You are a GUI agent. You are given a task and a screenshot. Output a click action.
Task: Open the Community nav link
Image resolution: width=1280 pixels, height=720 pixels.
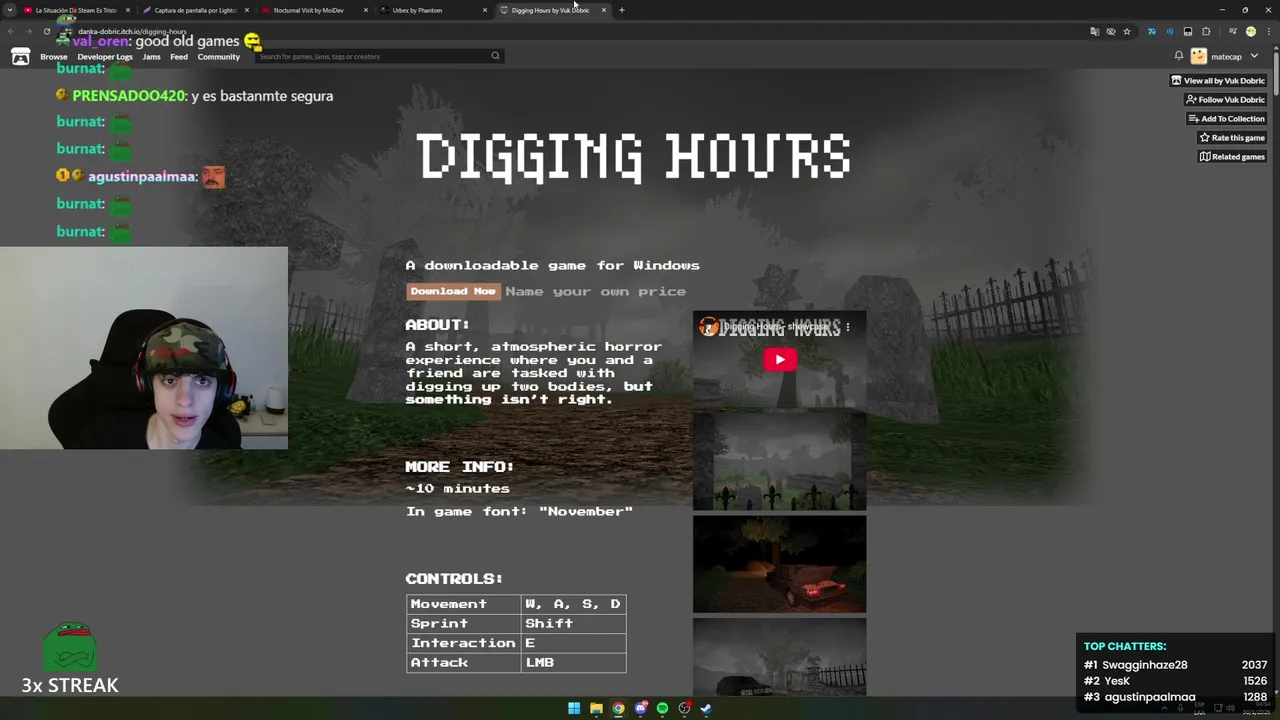click(x=218, y=57)
